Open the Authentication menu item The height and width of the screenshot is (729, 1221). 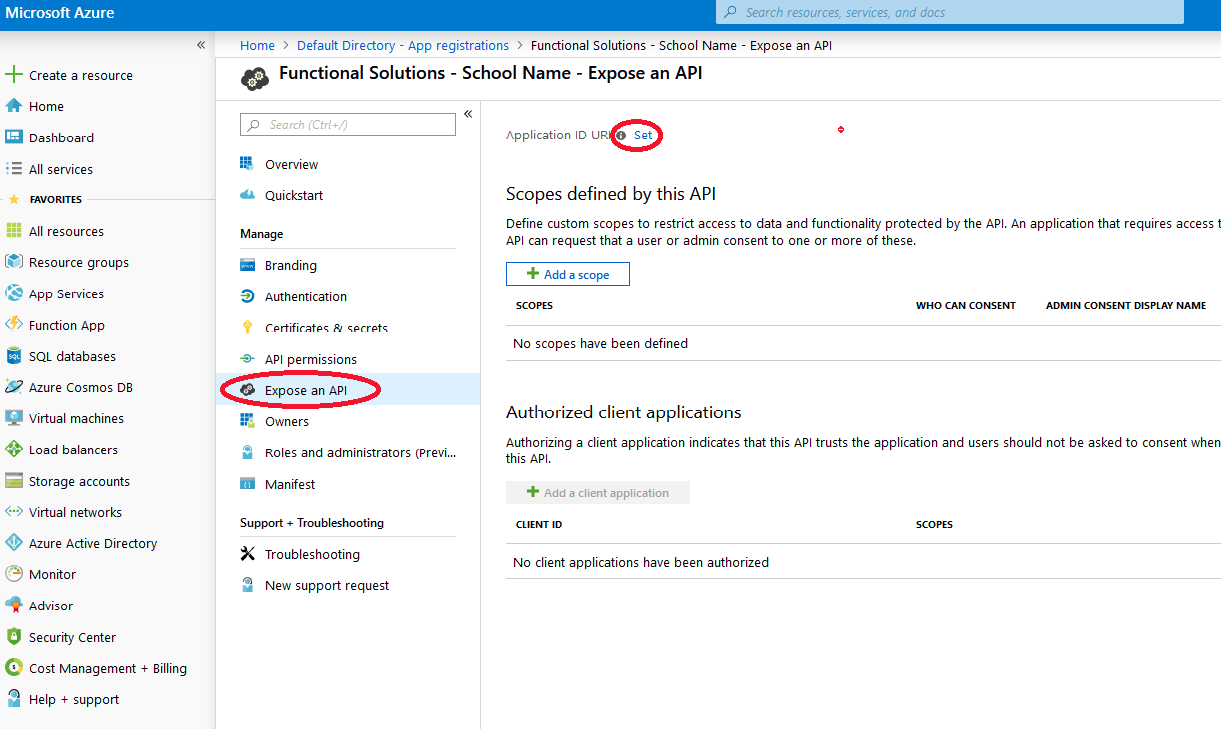[306, 297]
